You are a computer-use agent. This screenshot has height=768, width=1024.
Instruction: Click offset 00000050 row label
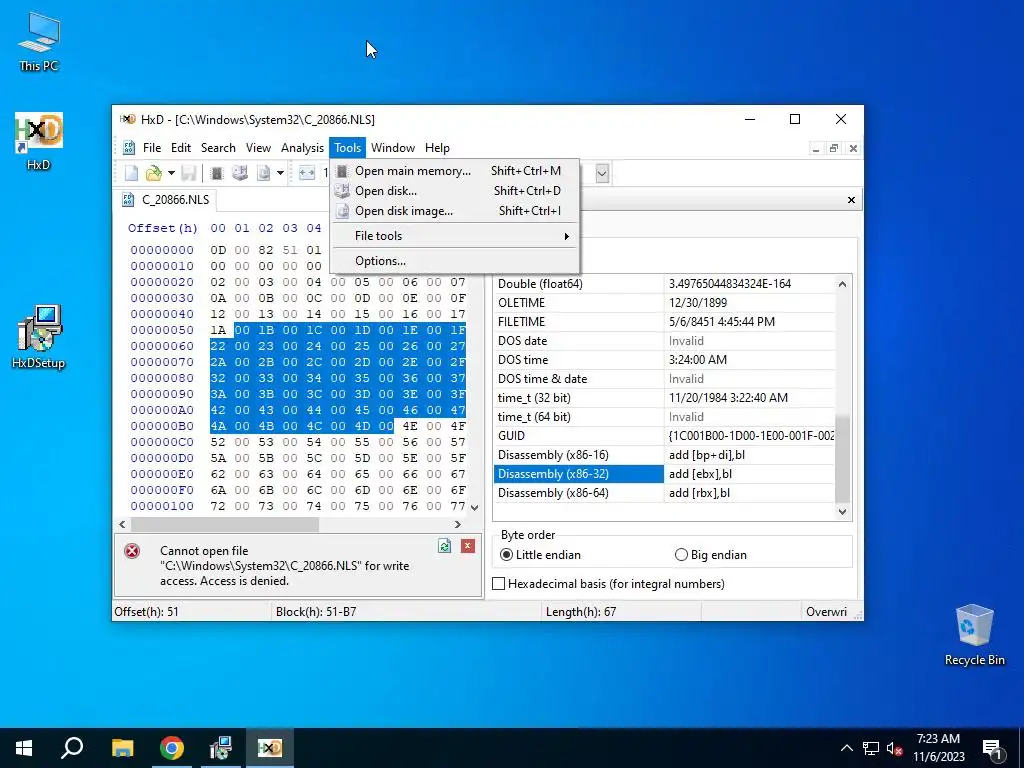(x=162, y=330)
